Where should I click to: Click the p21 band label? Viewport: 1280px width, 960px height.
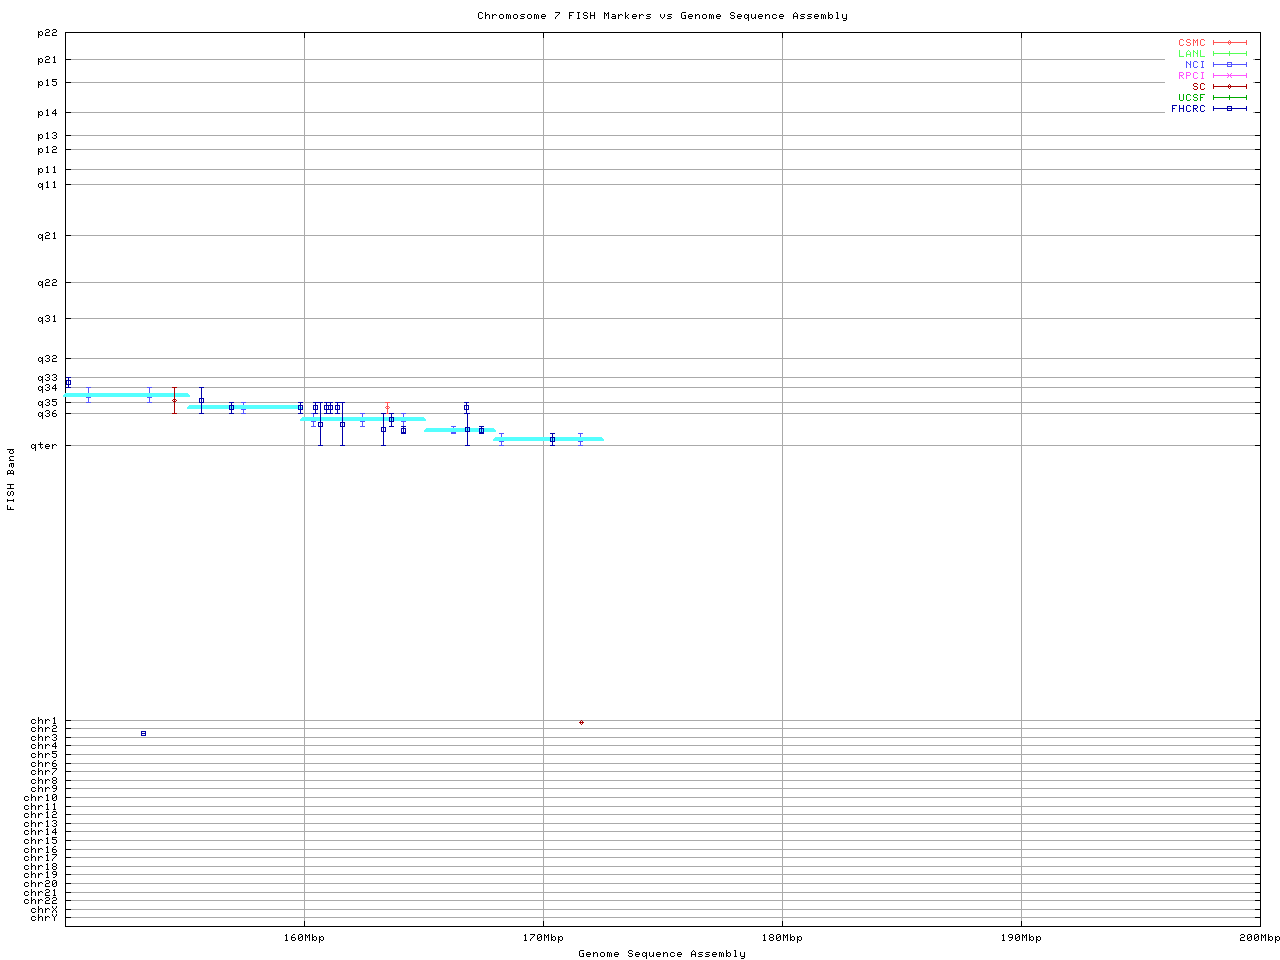pyautogui.click(x=47, y=60)
